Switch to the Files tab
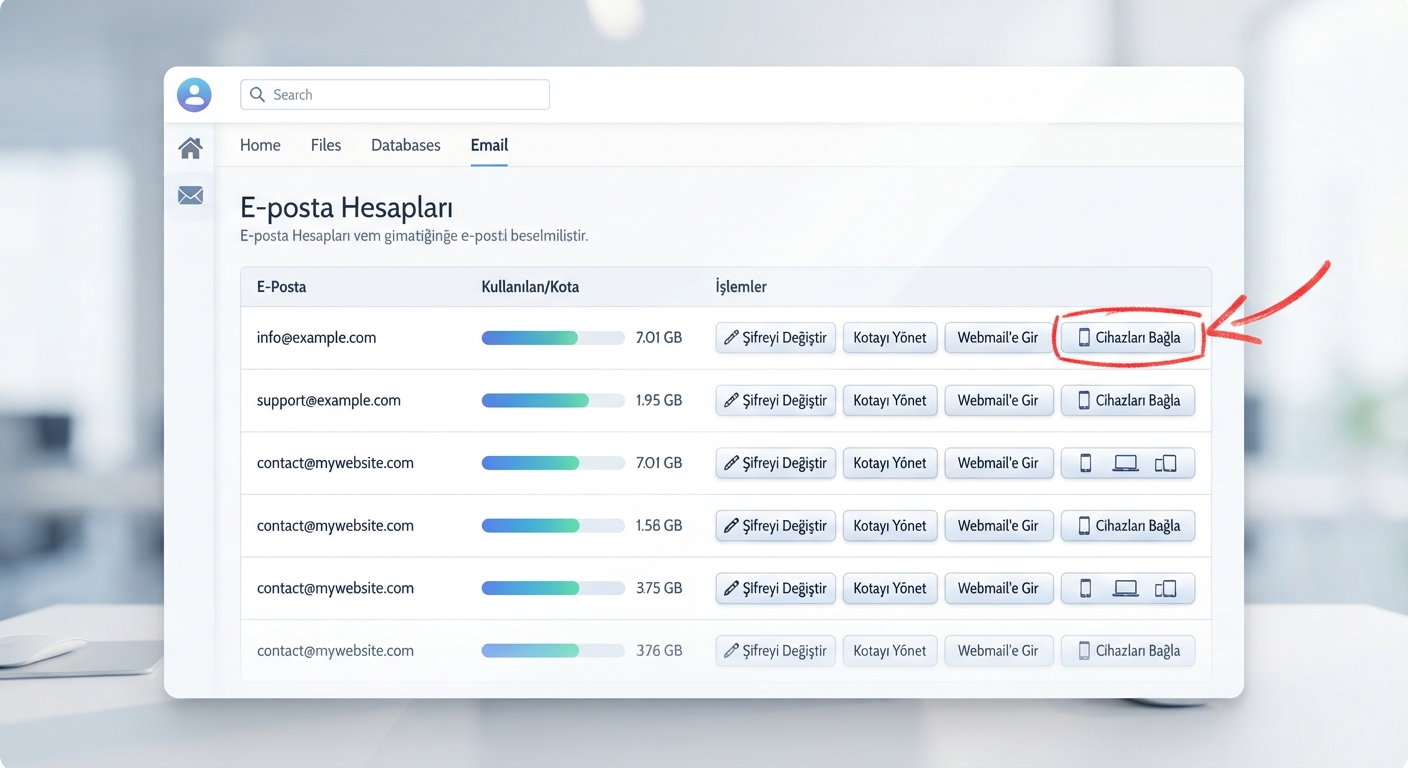The height and width of the screenshot is (768, 1408). [x=326, y=145]
